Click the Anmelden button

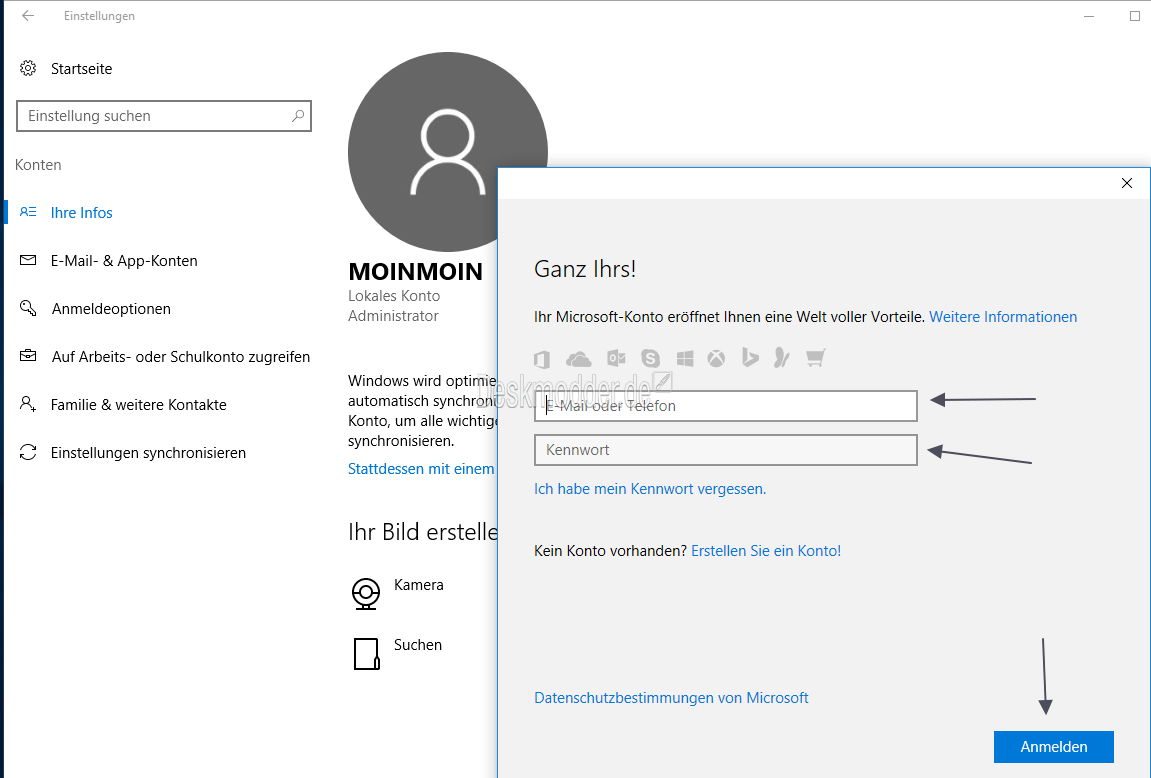click(1053, 746)
